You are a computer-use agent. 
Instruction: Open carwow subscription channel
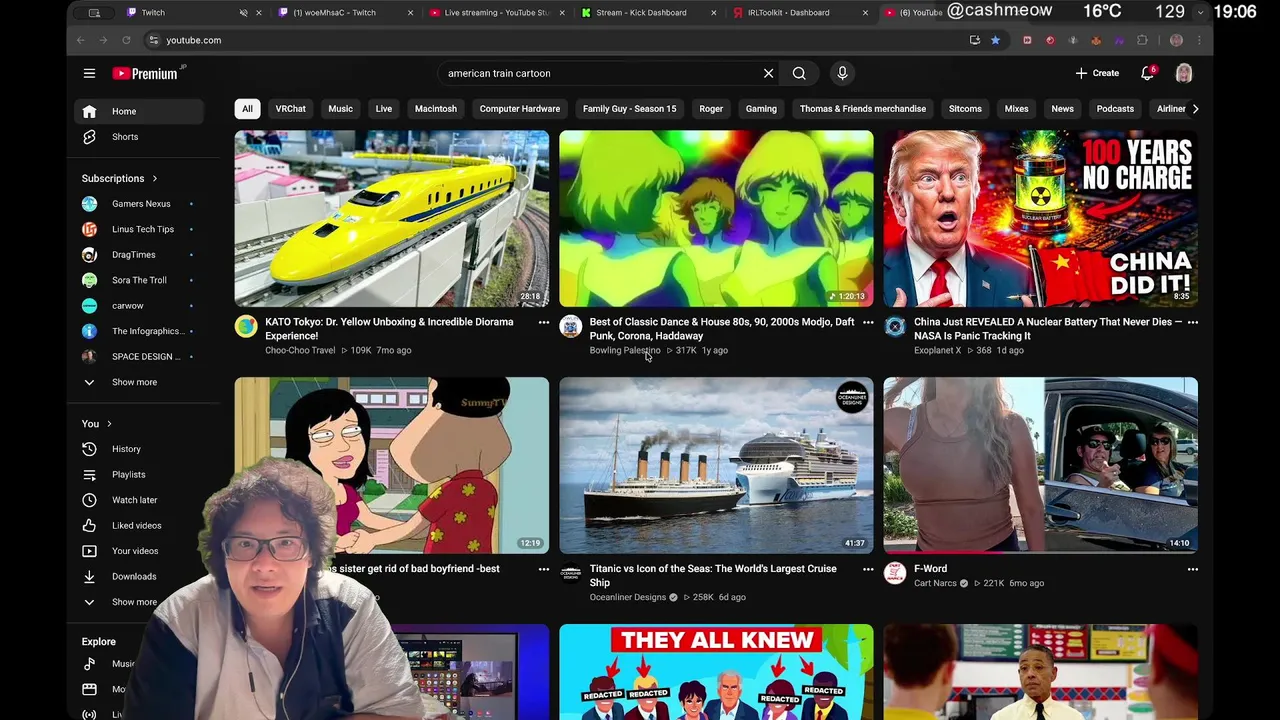click(139, 306)
